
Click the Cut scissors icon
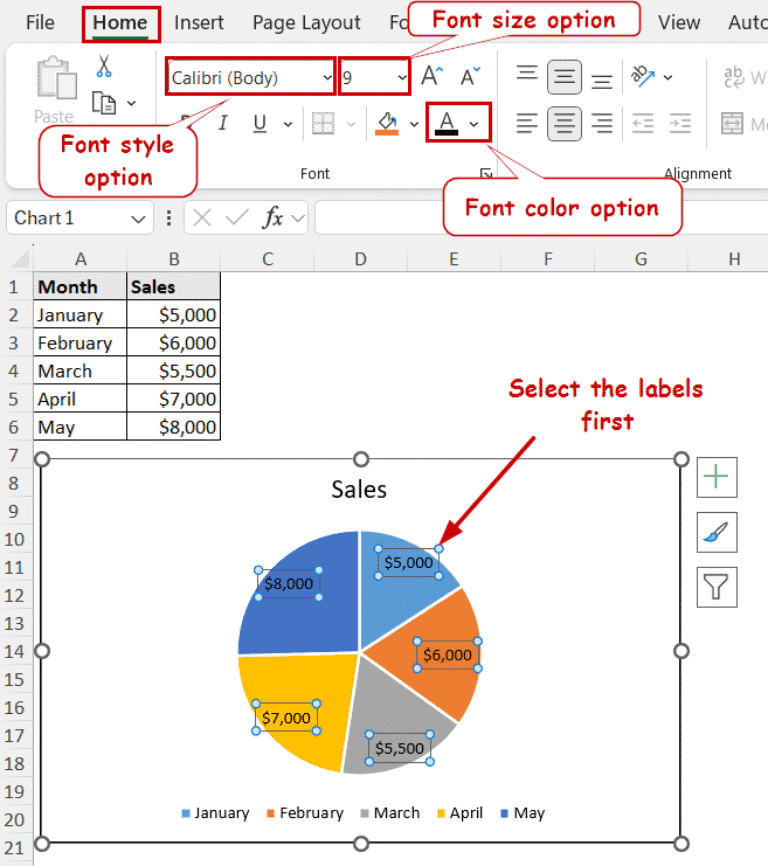coord(103,67)
